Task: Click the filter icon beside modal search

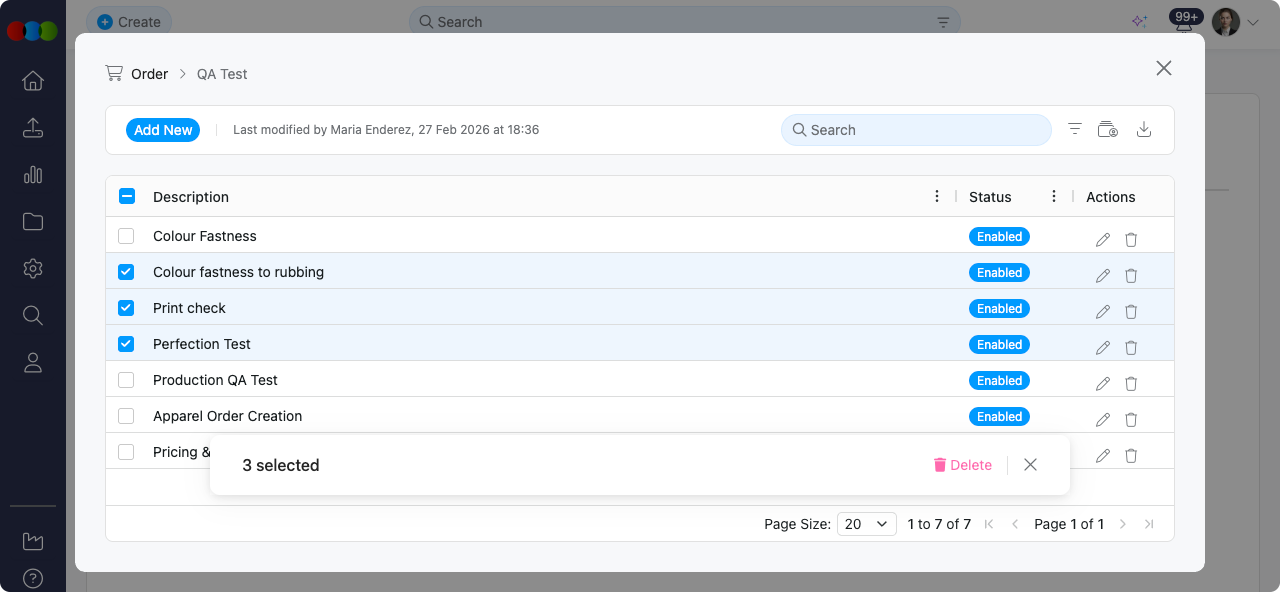Action: 1075,130
